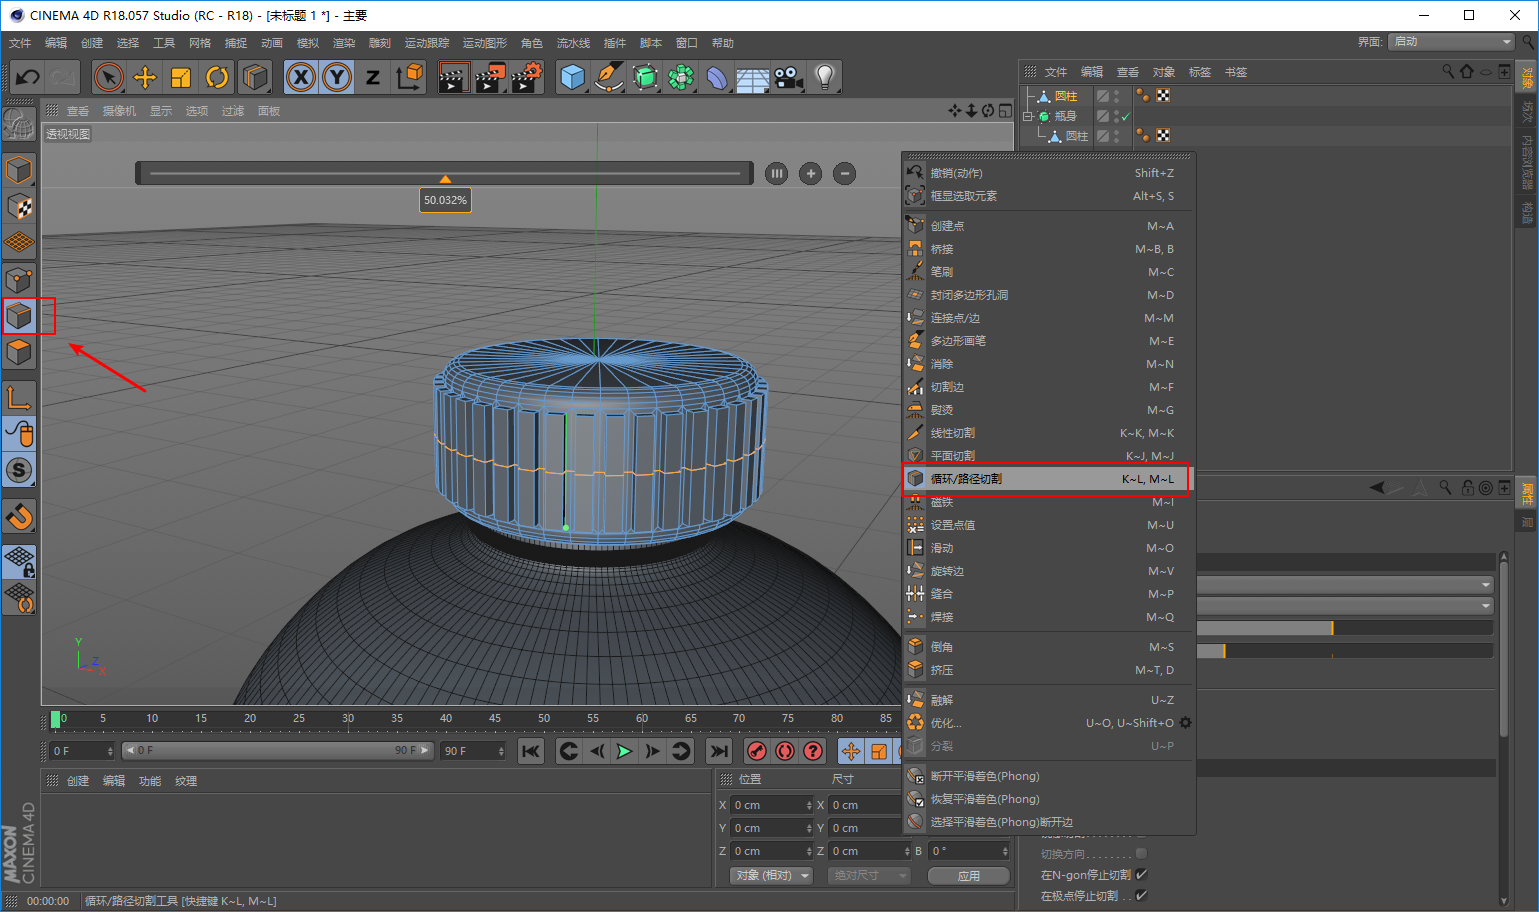Toggle the 切换方向 checkbox
The width and height of the screenshot is (1539, 912).
point(1141,854)
